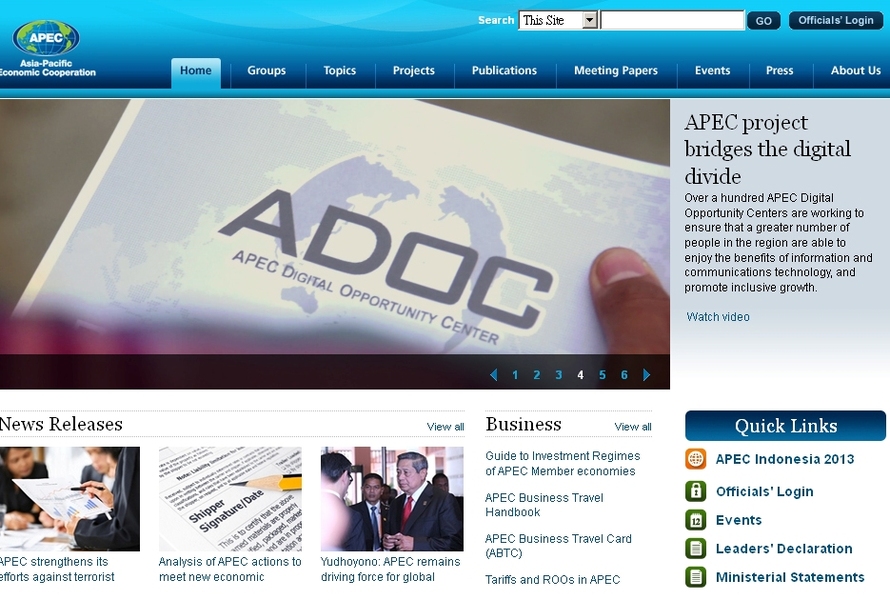Click the Officials' Login button in header
The image size is (890, 600).
836,20
